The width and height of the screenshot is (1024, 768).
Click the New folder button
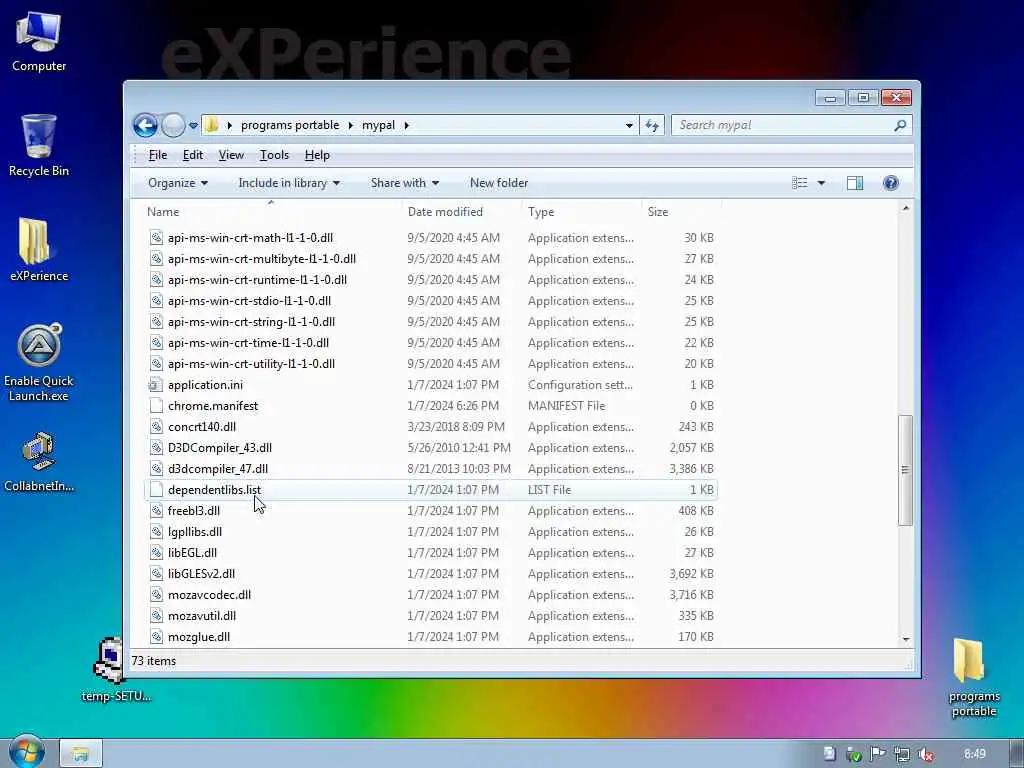pos(499,183)
